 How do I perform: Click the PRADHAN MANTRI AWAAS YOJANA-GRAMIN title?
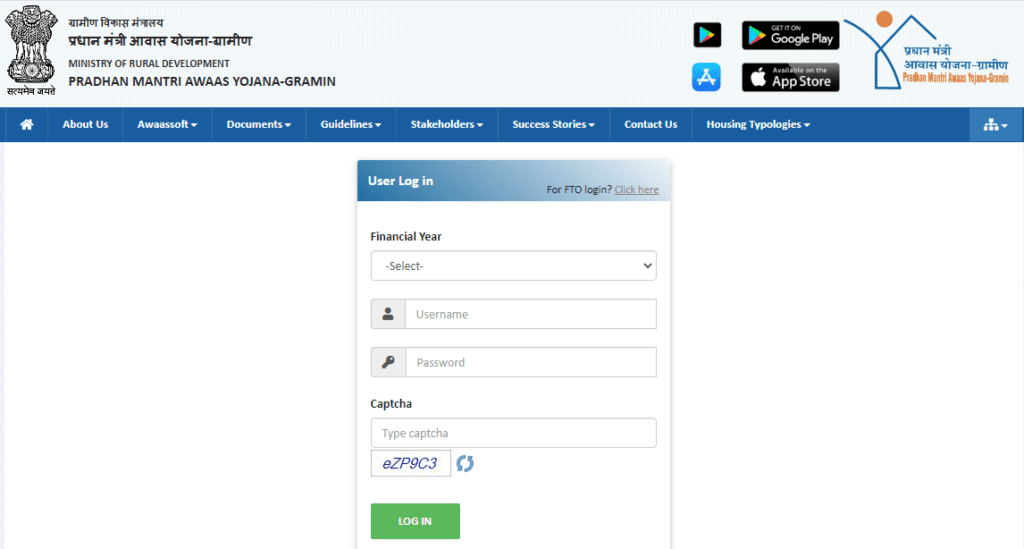(x=202, y=82)
